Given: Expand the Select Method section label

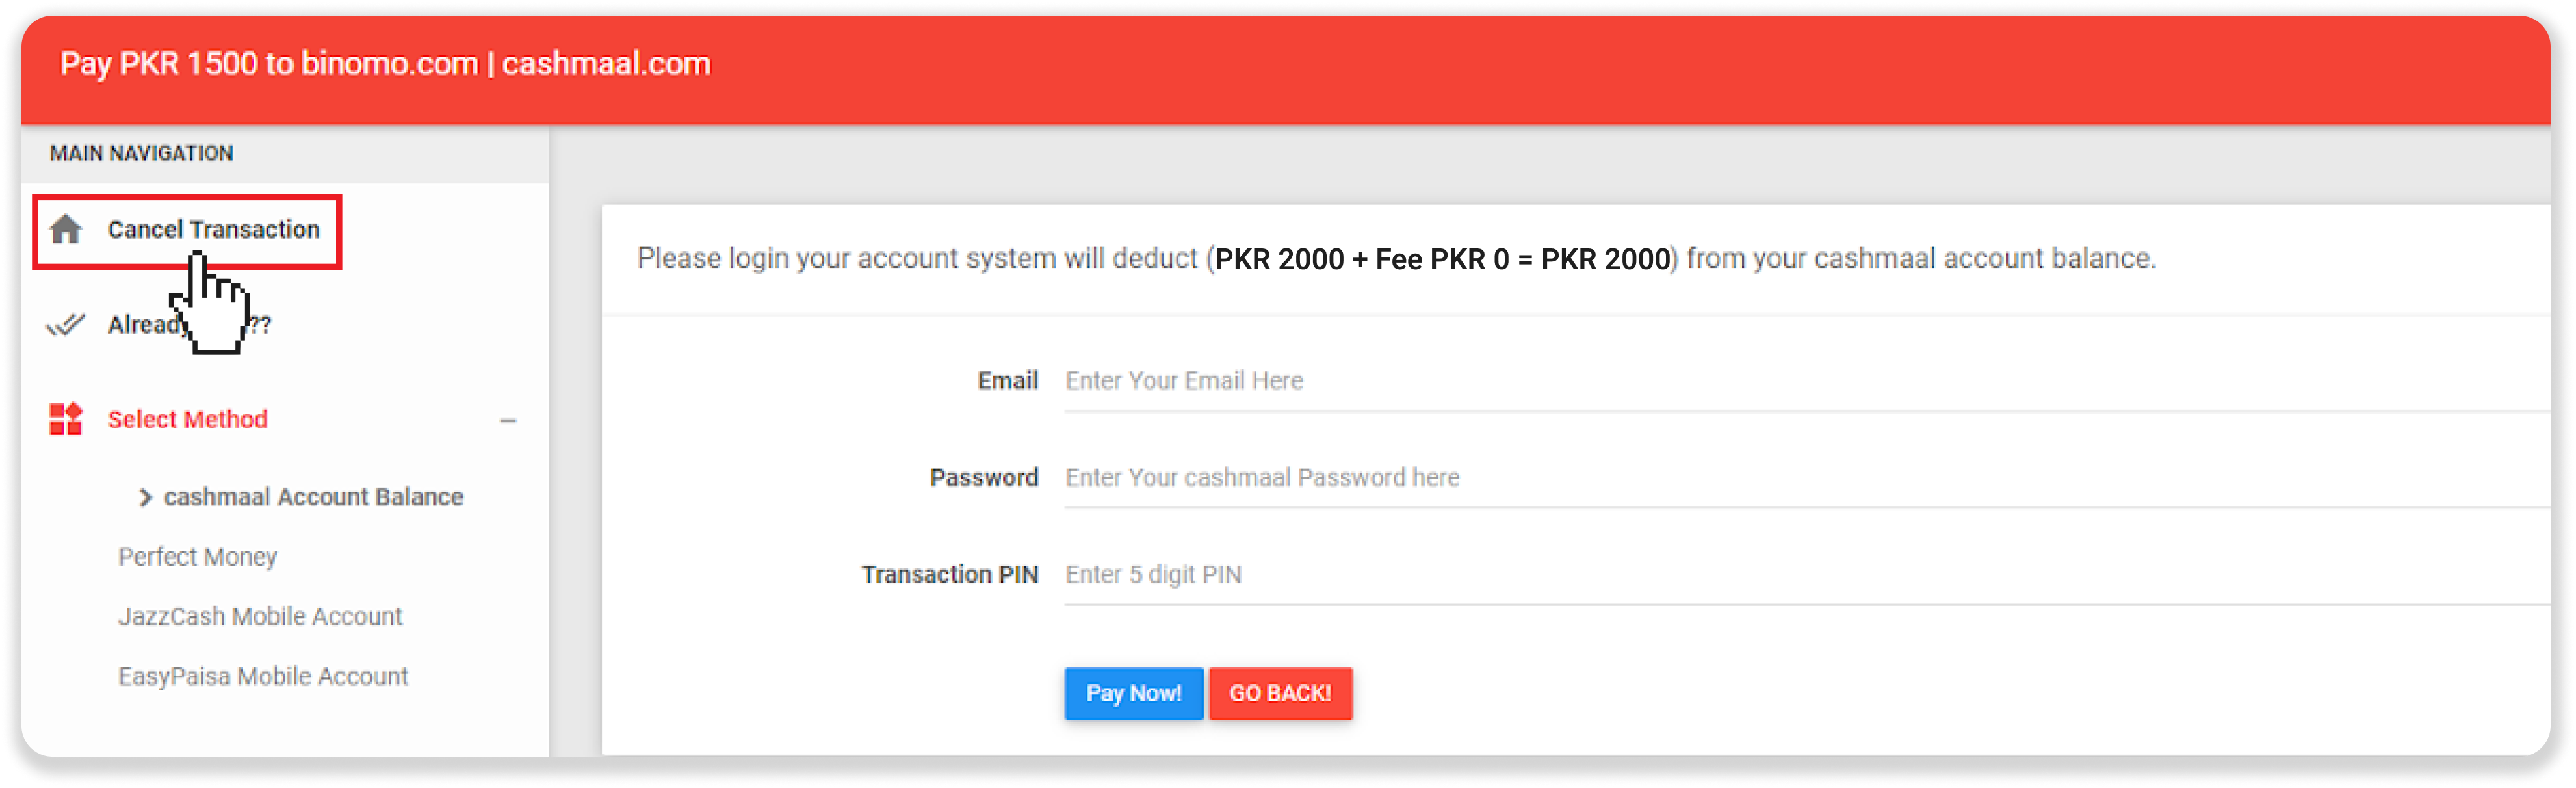Looking at the screenshot, I should 187,419.
